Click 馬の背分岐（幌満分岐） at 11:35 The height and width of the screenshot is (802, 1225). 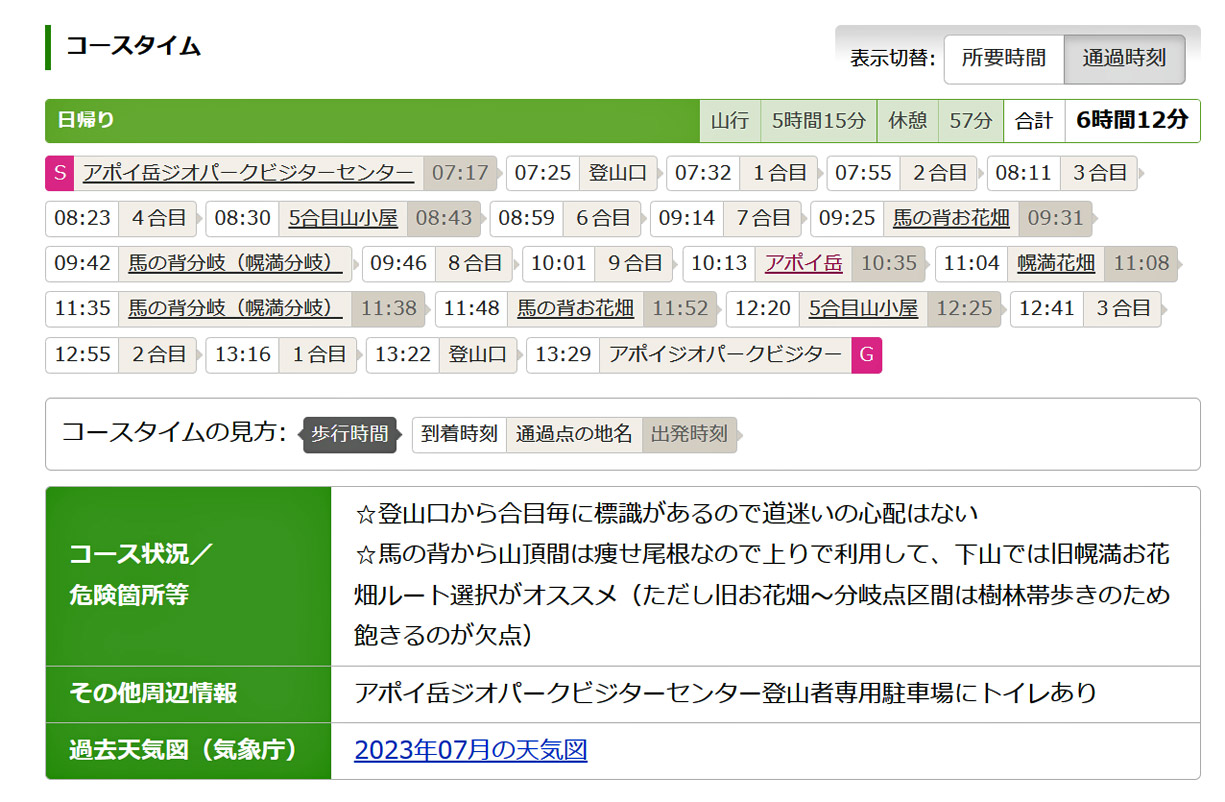click(x=235, y=309)
